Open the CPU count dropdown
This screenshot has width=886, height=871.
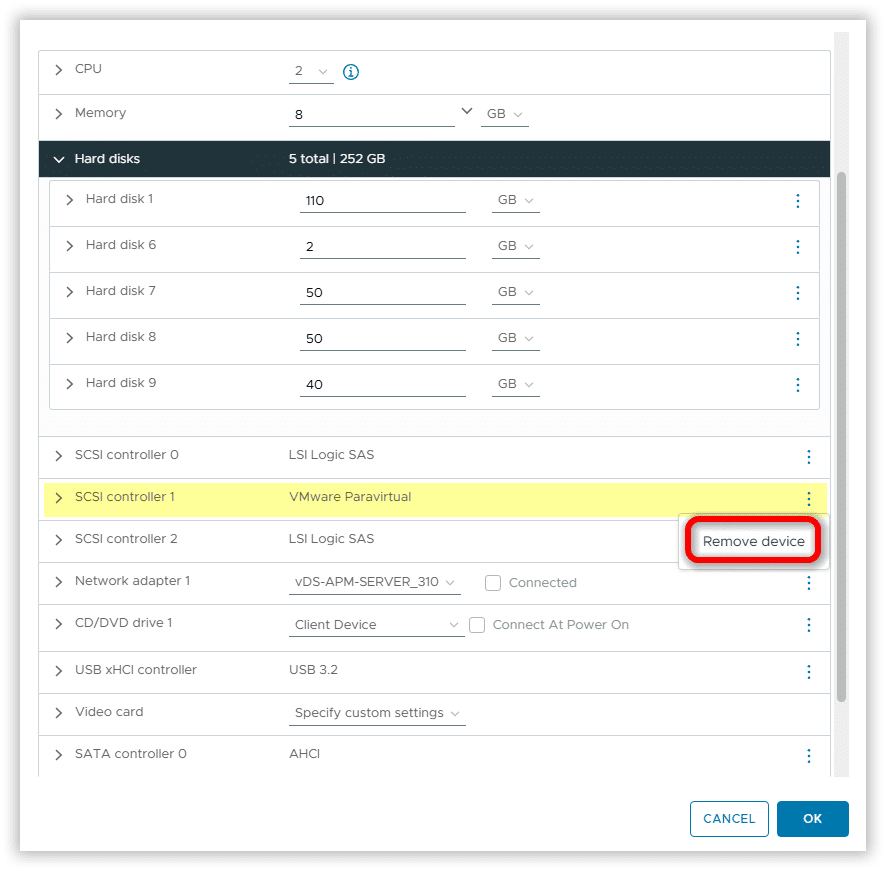point(311,72)
